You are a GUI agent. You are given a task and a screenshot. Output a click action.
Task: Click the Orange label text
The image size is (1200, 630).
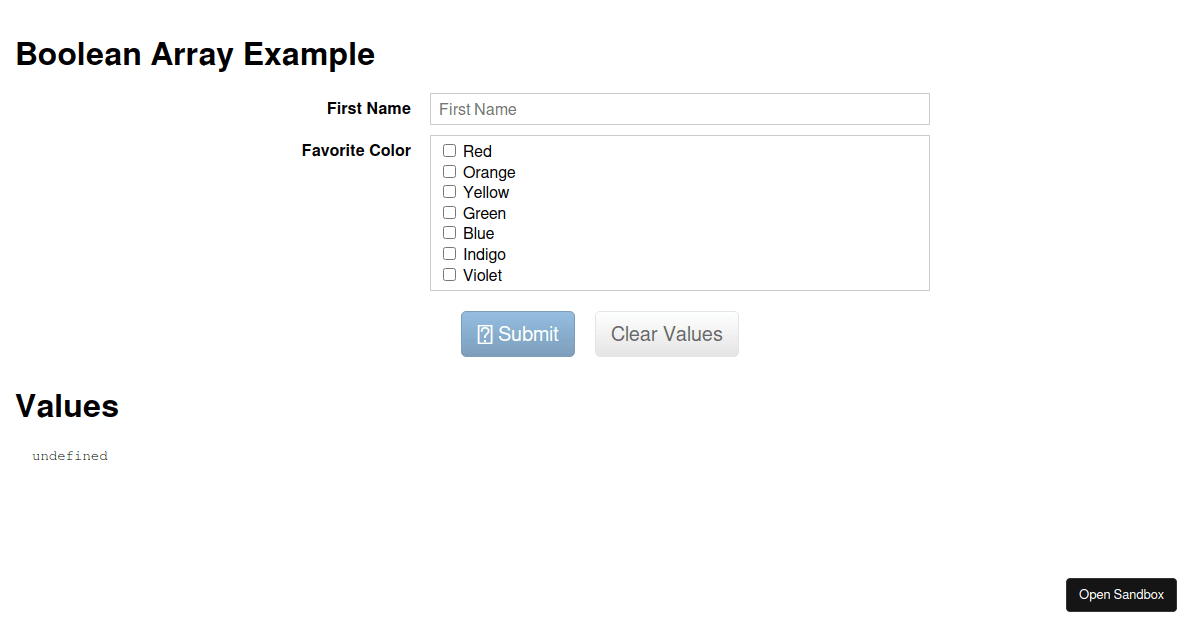click(x=490, y=172)
